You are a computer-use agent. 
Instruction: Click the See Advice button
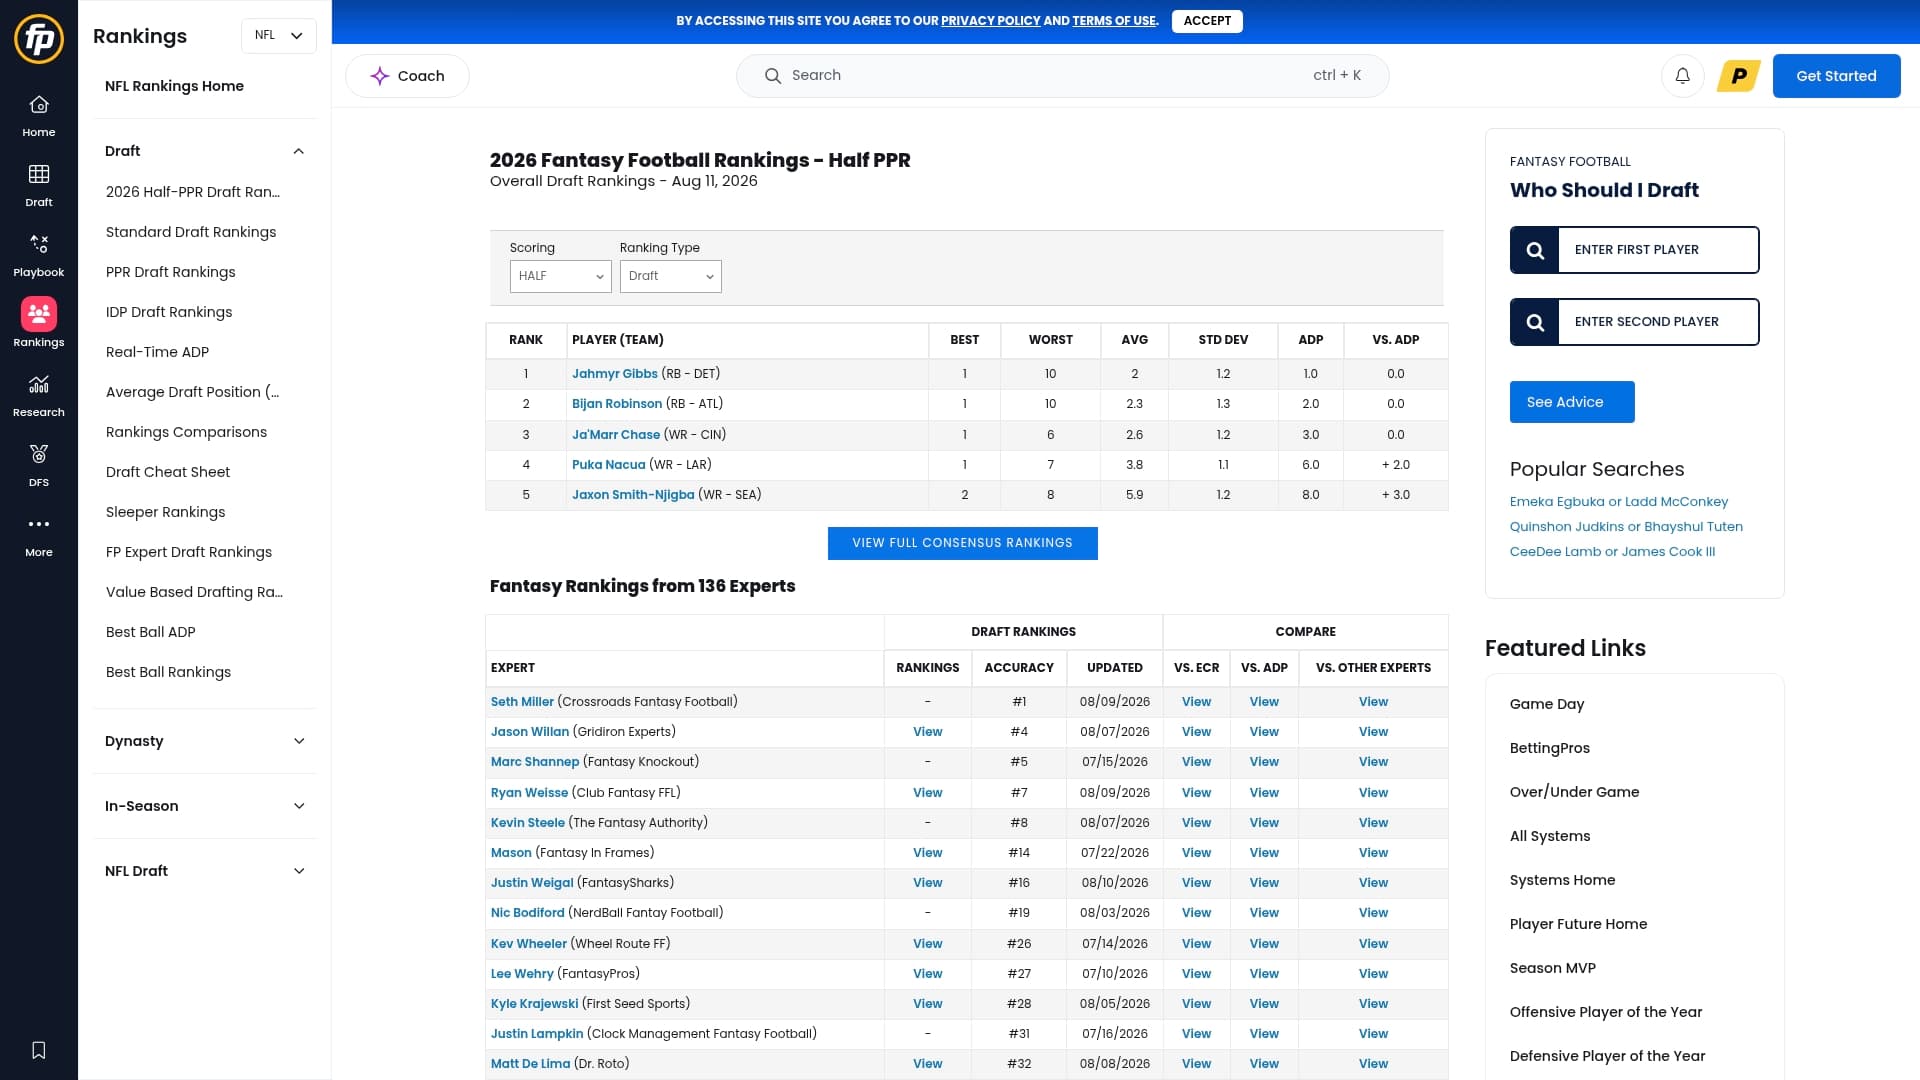tap(1572, 402)
